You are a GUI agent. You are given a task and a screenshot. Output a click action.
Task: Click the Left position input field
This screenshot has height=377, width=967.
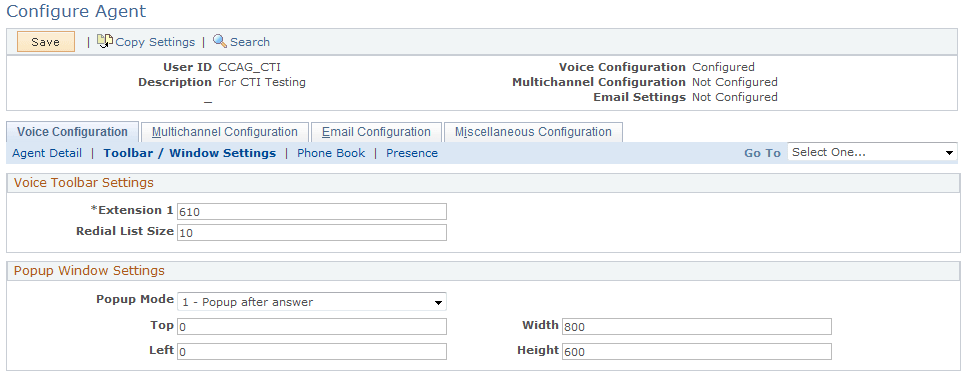(x=311, y=351)
